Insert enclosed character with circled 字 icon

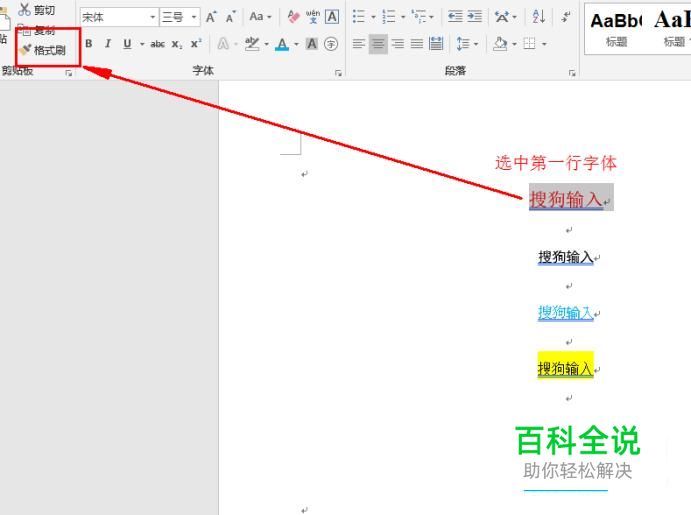pyautogui.click(x=331, y=44)
